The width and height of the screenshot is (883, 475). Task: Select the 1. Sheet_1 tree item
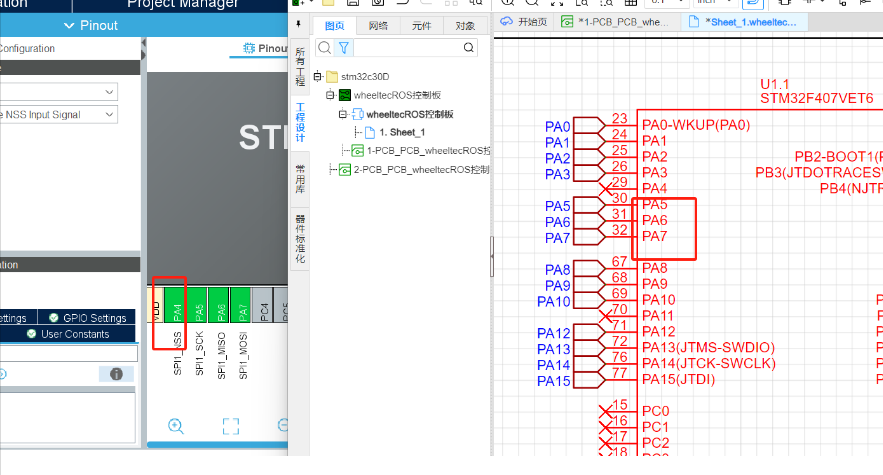(402, 132)
